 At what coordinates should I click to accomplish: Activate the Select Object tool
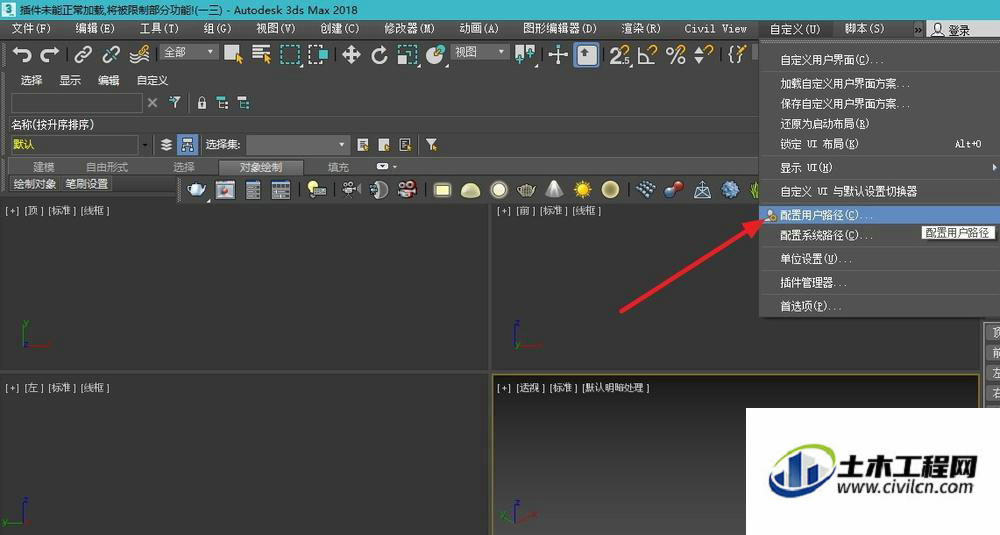(x=233, y=55)
